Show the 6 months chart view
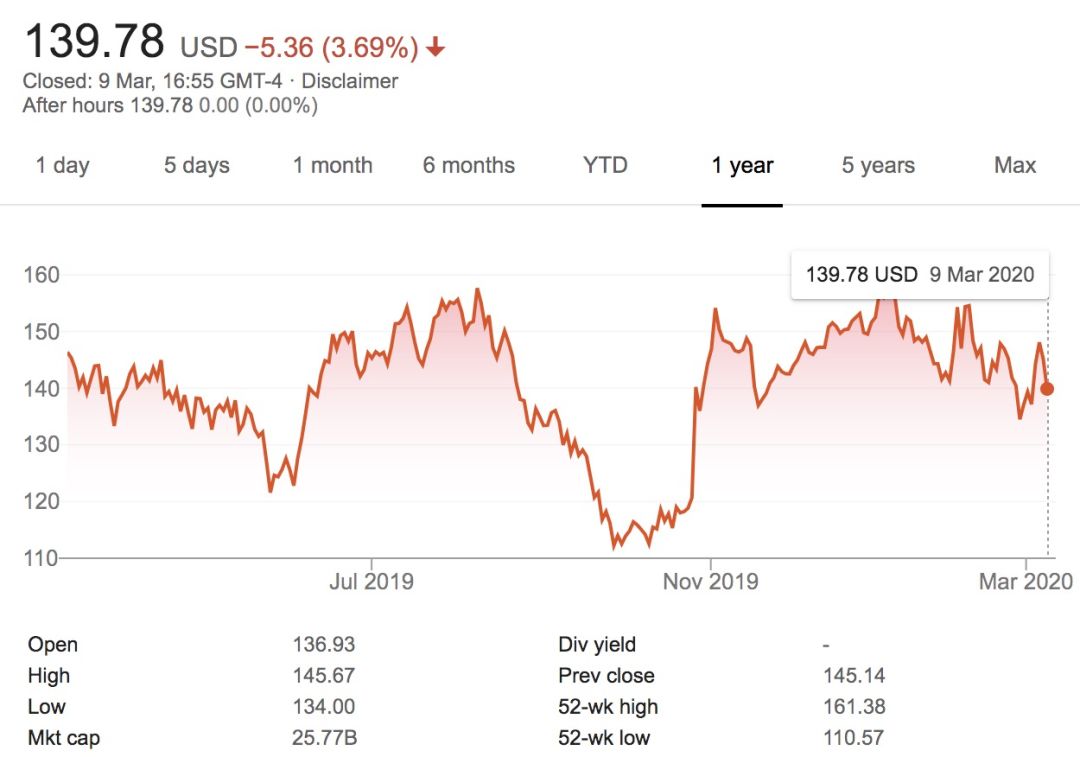 click(x=468, y=165)
